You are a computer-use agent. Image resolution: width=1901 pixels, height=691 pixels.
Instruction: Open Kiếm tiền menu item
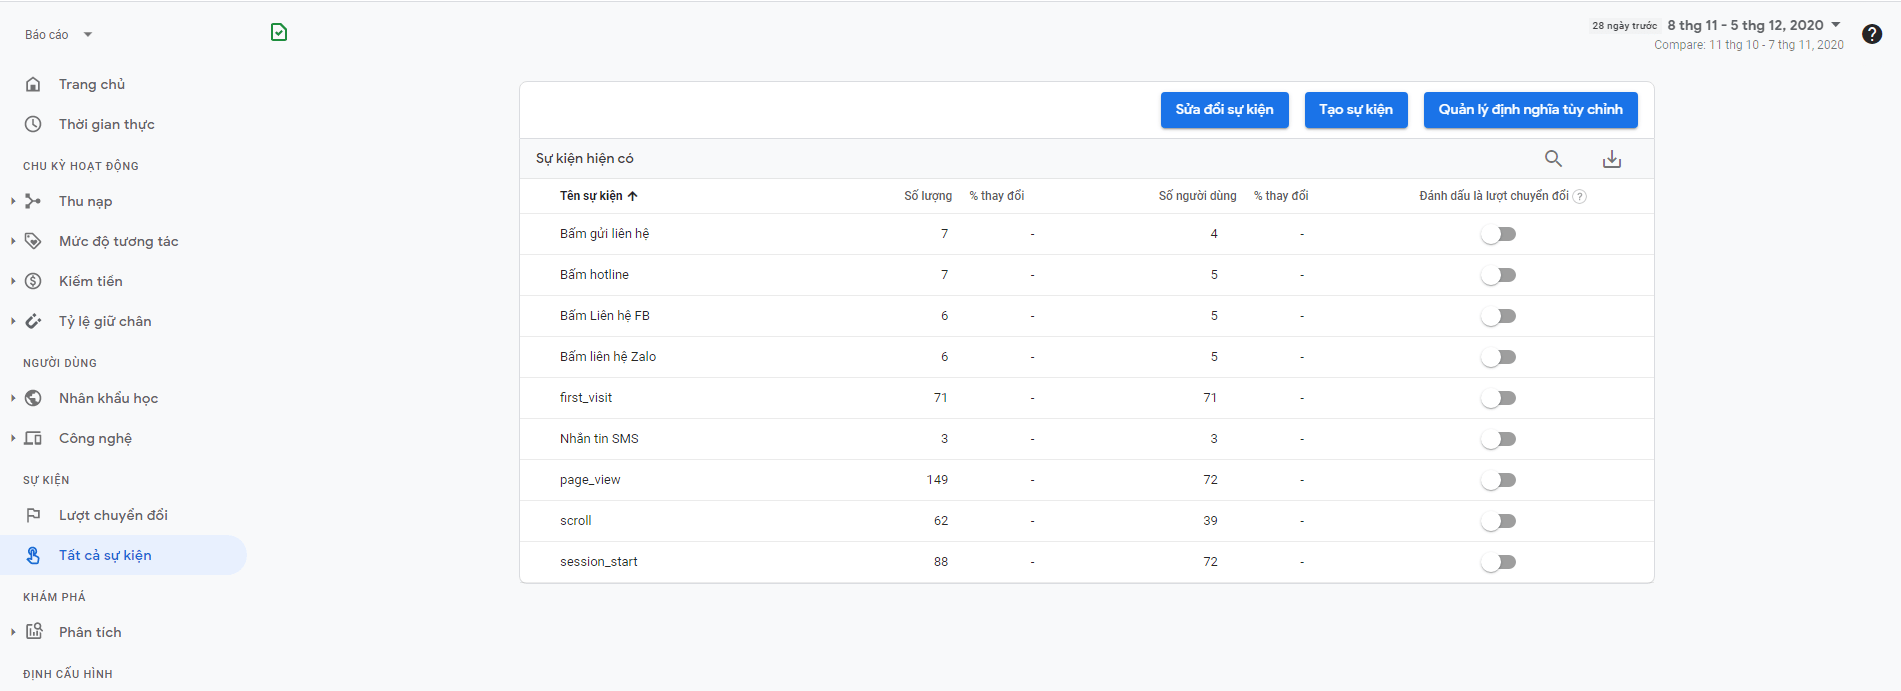pyautogui.click(x=91, y=281)
